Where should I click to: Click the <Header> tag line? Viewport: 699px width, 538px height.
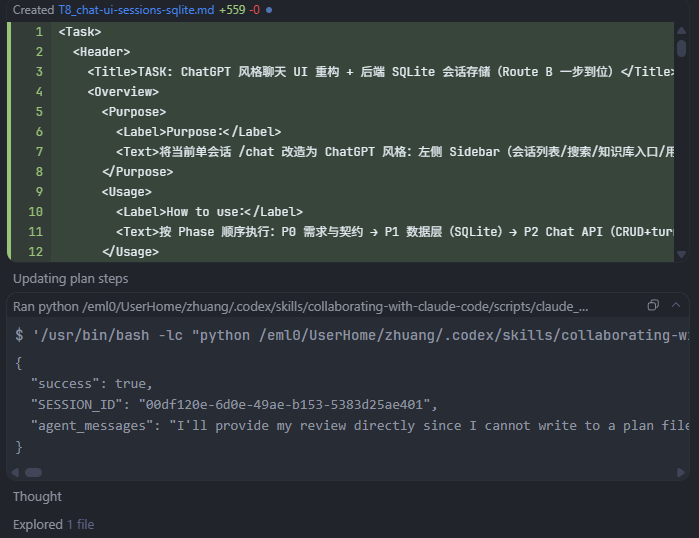[102, 52]
